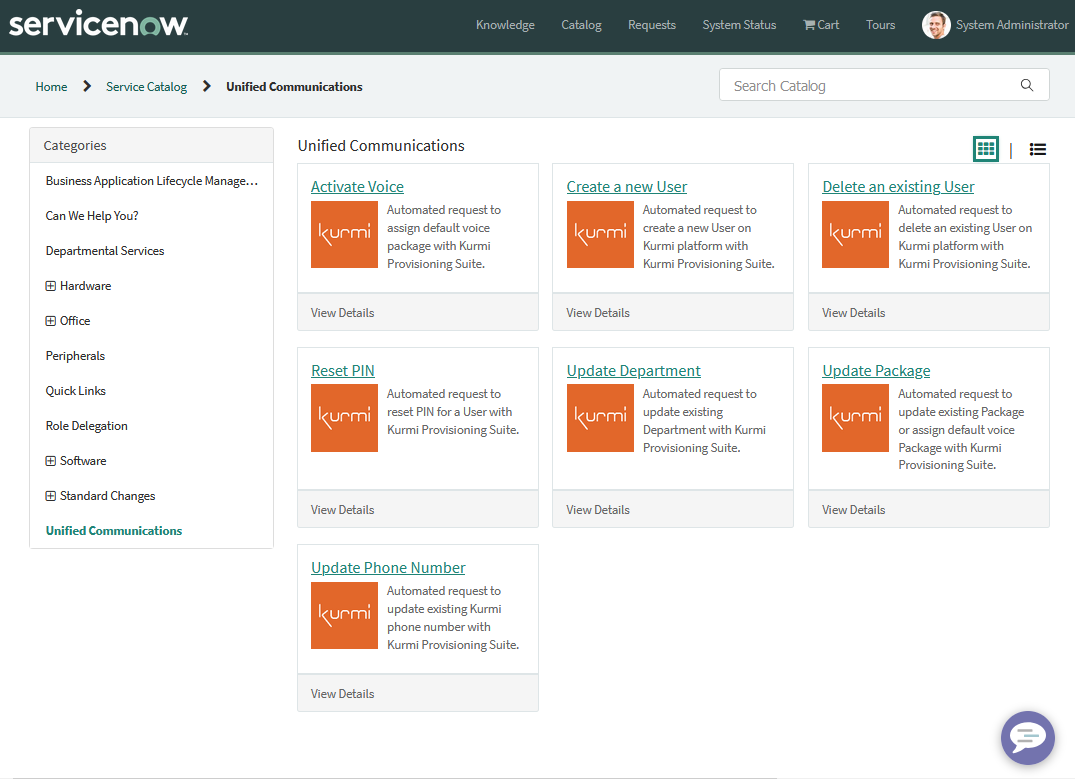
Task: Select the Quick Links category
Action: [x=75, y=391]
